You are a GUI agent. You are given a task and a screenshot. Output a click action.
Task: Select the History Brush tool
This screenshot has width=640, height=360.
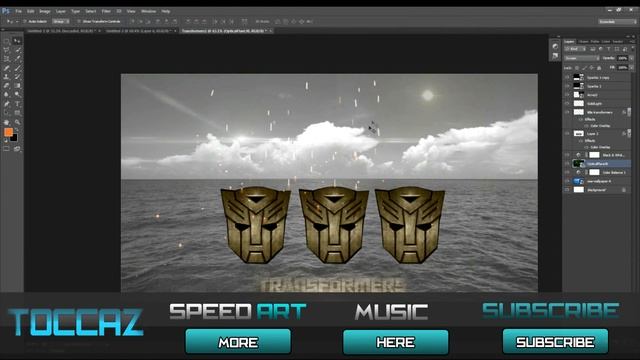[17, 77]
